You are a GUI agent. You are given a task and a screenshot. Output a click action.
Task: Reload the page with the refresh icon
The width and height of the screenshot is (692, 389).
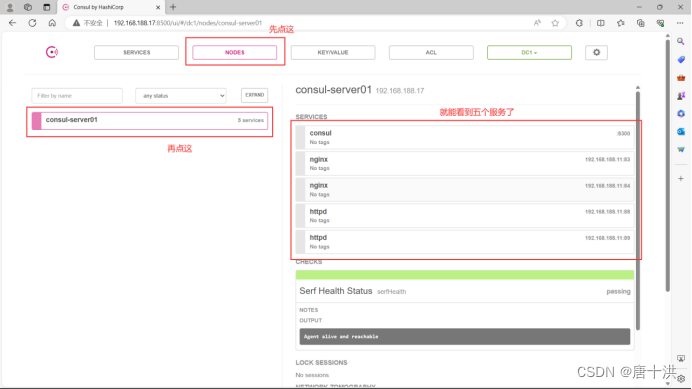tap(32, 23)
